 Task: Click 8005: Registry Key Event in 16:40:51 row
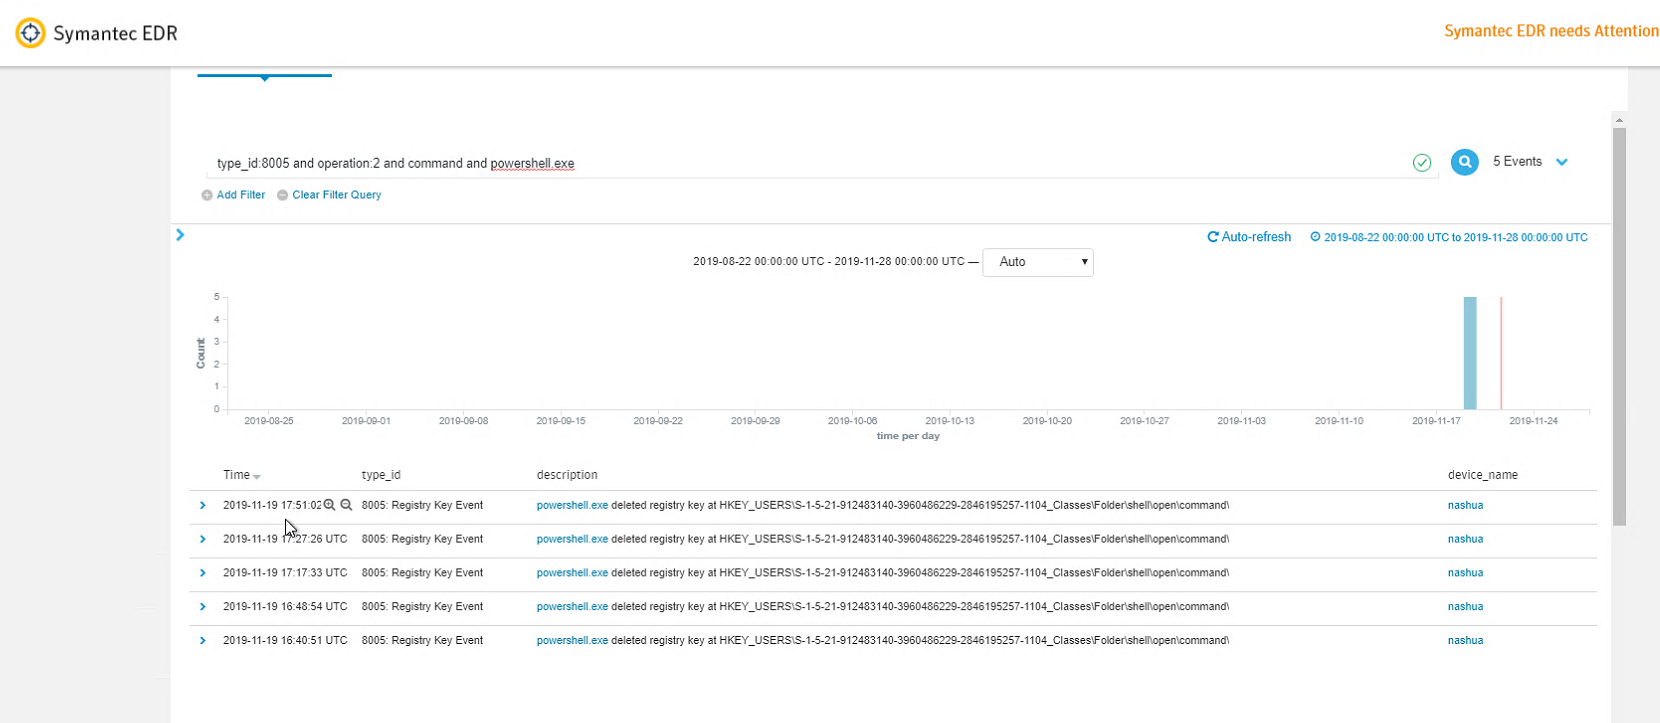point(422,641)
